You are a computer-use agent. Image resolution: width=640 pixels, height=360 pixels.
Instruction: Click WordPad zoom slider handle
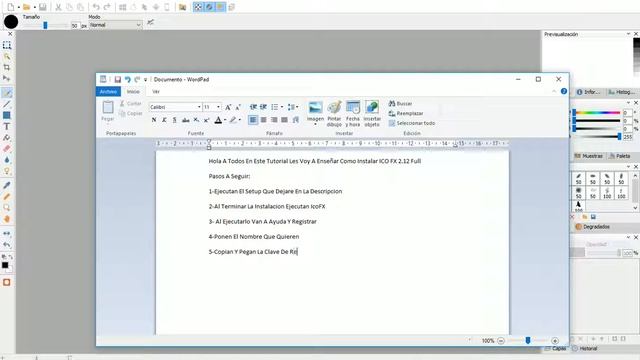point(528,340)
